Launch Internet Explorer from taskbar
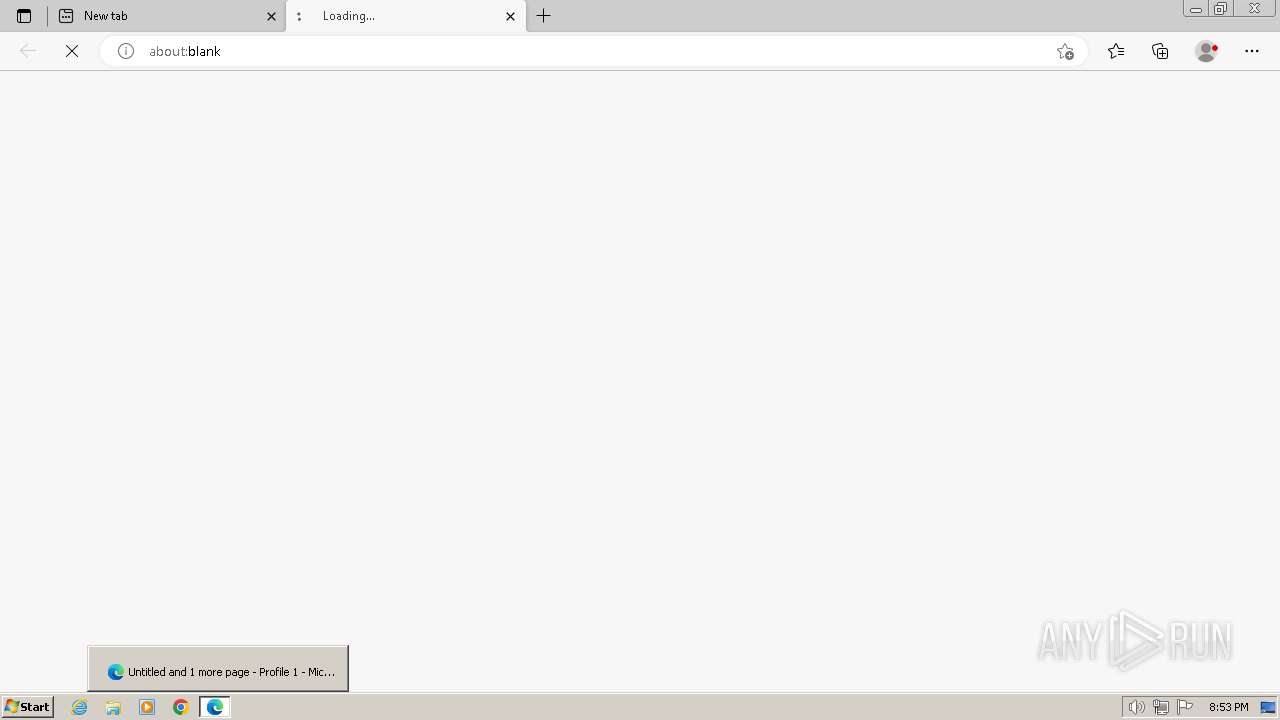 (80, 707)
